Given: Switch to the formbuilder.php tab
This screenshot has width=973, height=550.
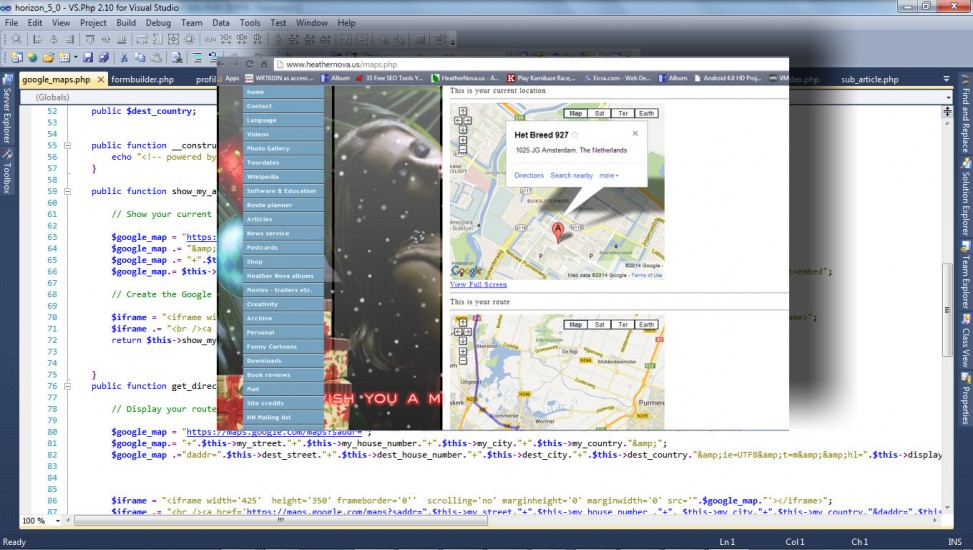Looking at the screenshot, I should coord(142,79).
